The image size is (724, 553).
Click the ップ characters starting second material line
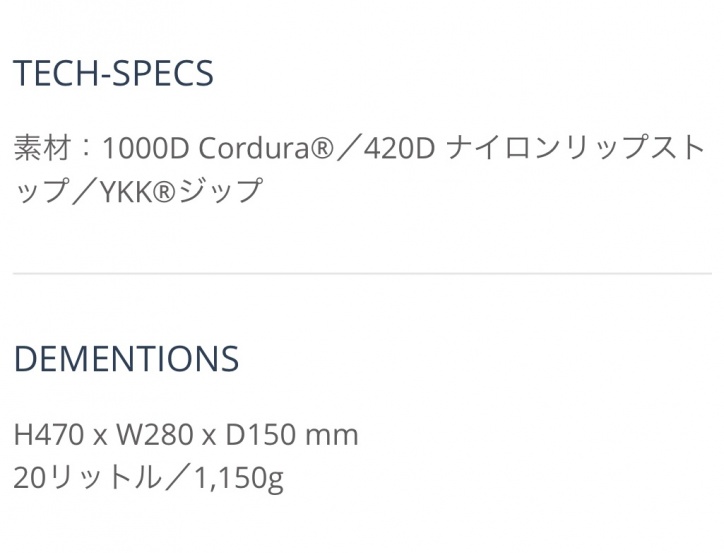40,190
